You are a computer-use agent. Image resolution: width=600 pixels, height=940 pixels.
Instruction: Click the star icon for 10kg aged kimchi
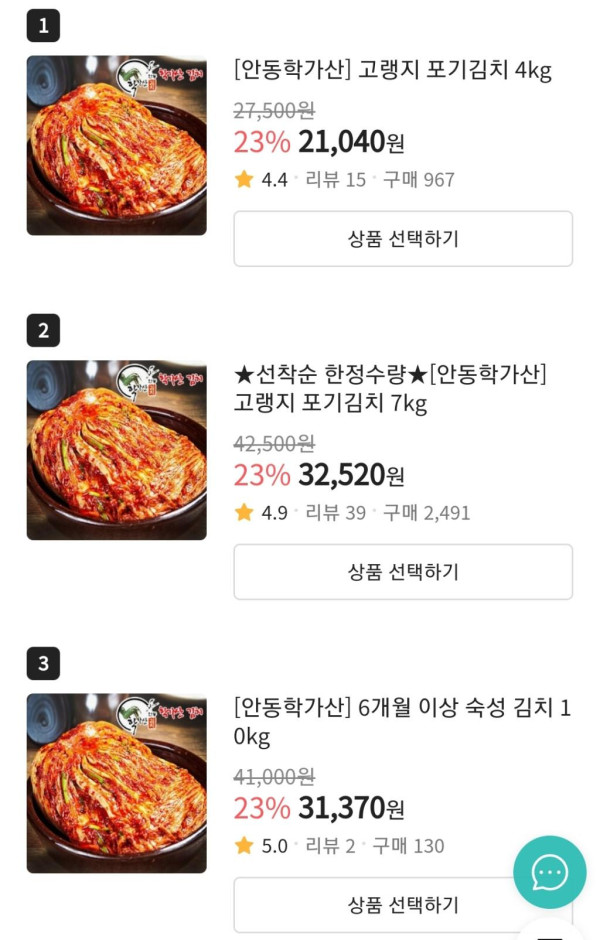click(244, 845)
